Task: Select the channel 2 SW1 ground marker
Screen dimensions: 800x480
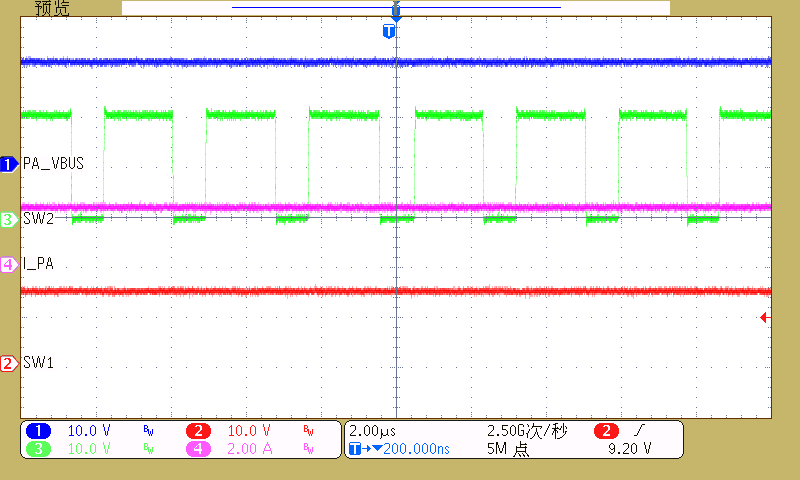Action: point(9,364)
